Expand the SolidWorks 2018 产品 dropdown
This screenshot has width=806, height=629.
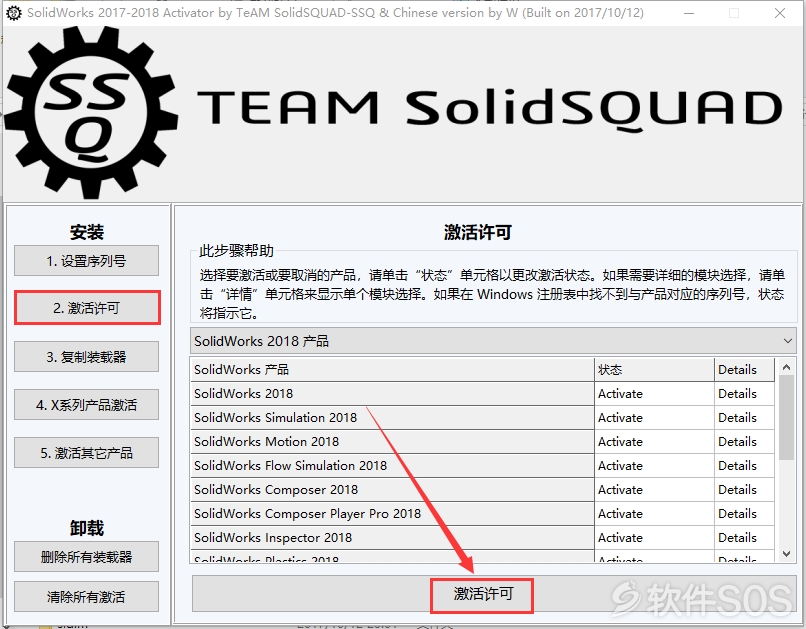493,341
